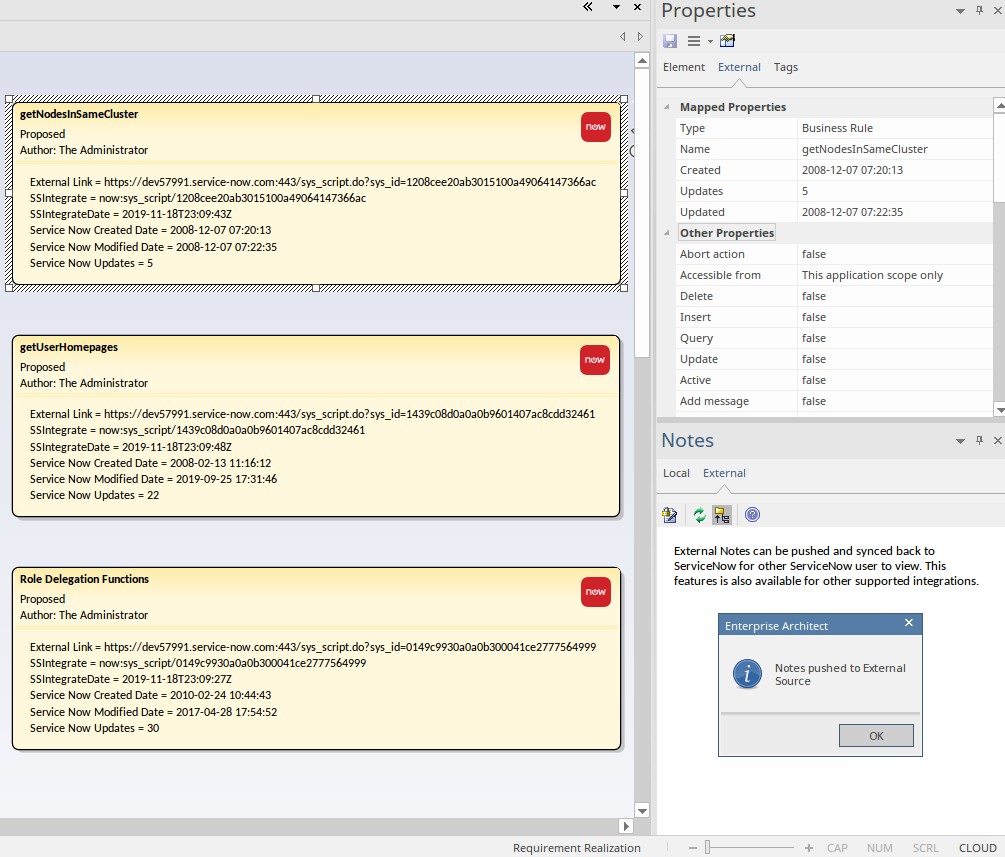Open the Tags tab
Viewport: 1005px width, 857px height.
point(786,67)
